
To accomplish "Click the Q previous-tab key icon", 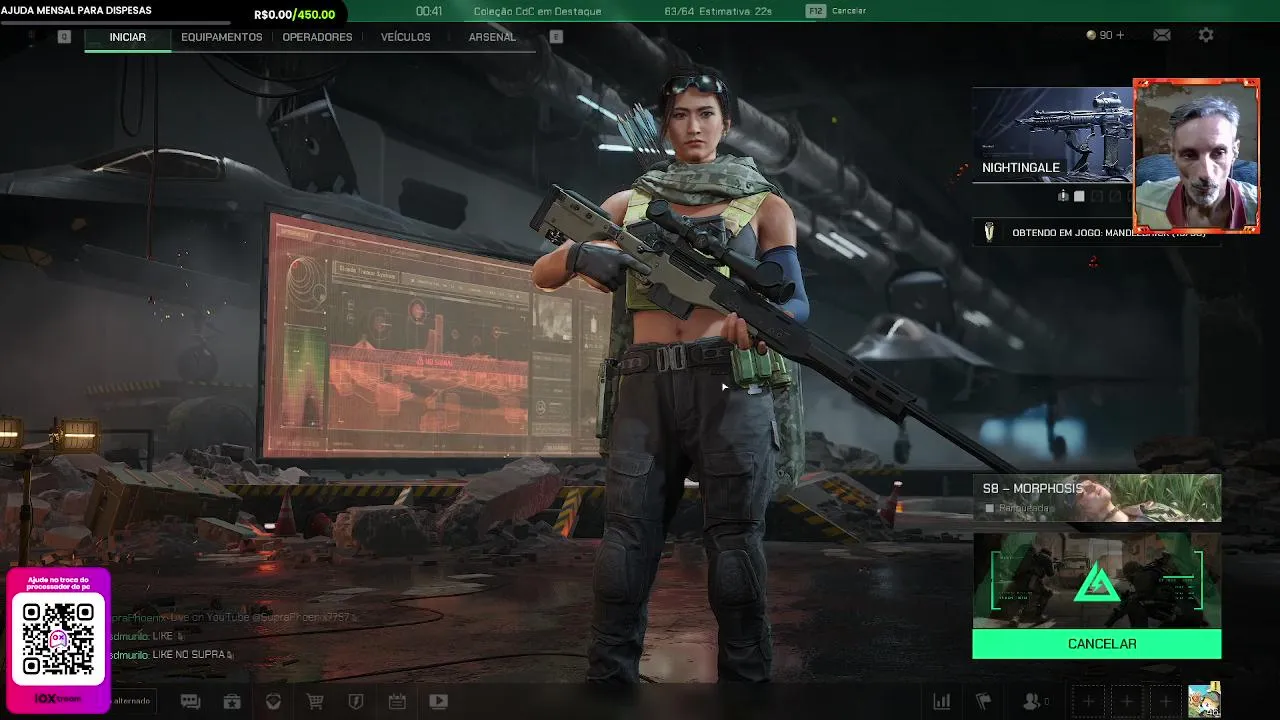I will [x=64, y=37].
